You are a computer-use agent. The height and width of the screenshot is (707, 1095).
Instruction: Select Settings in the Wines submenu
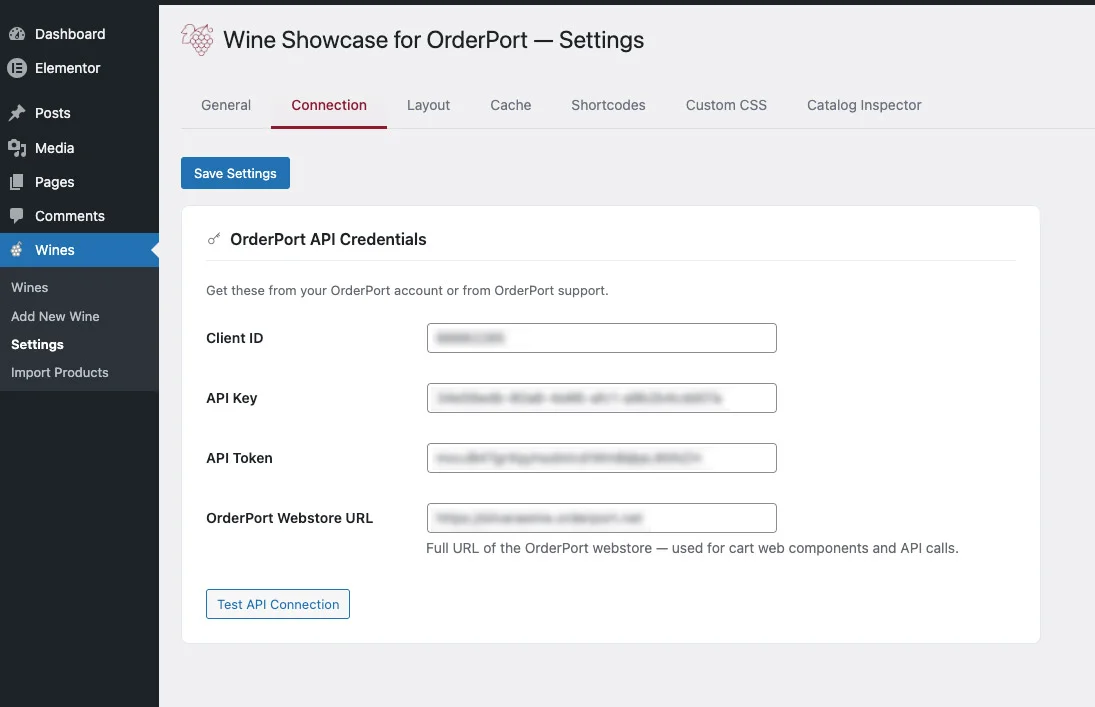click(37, 344)
